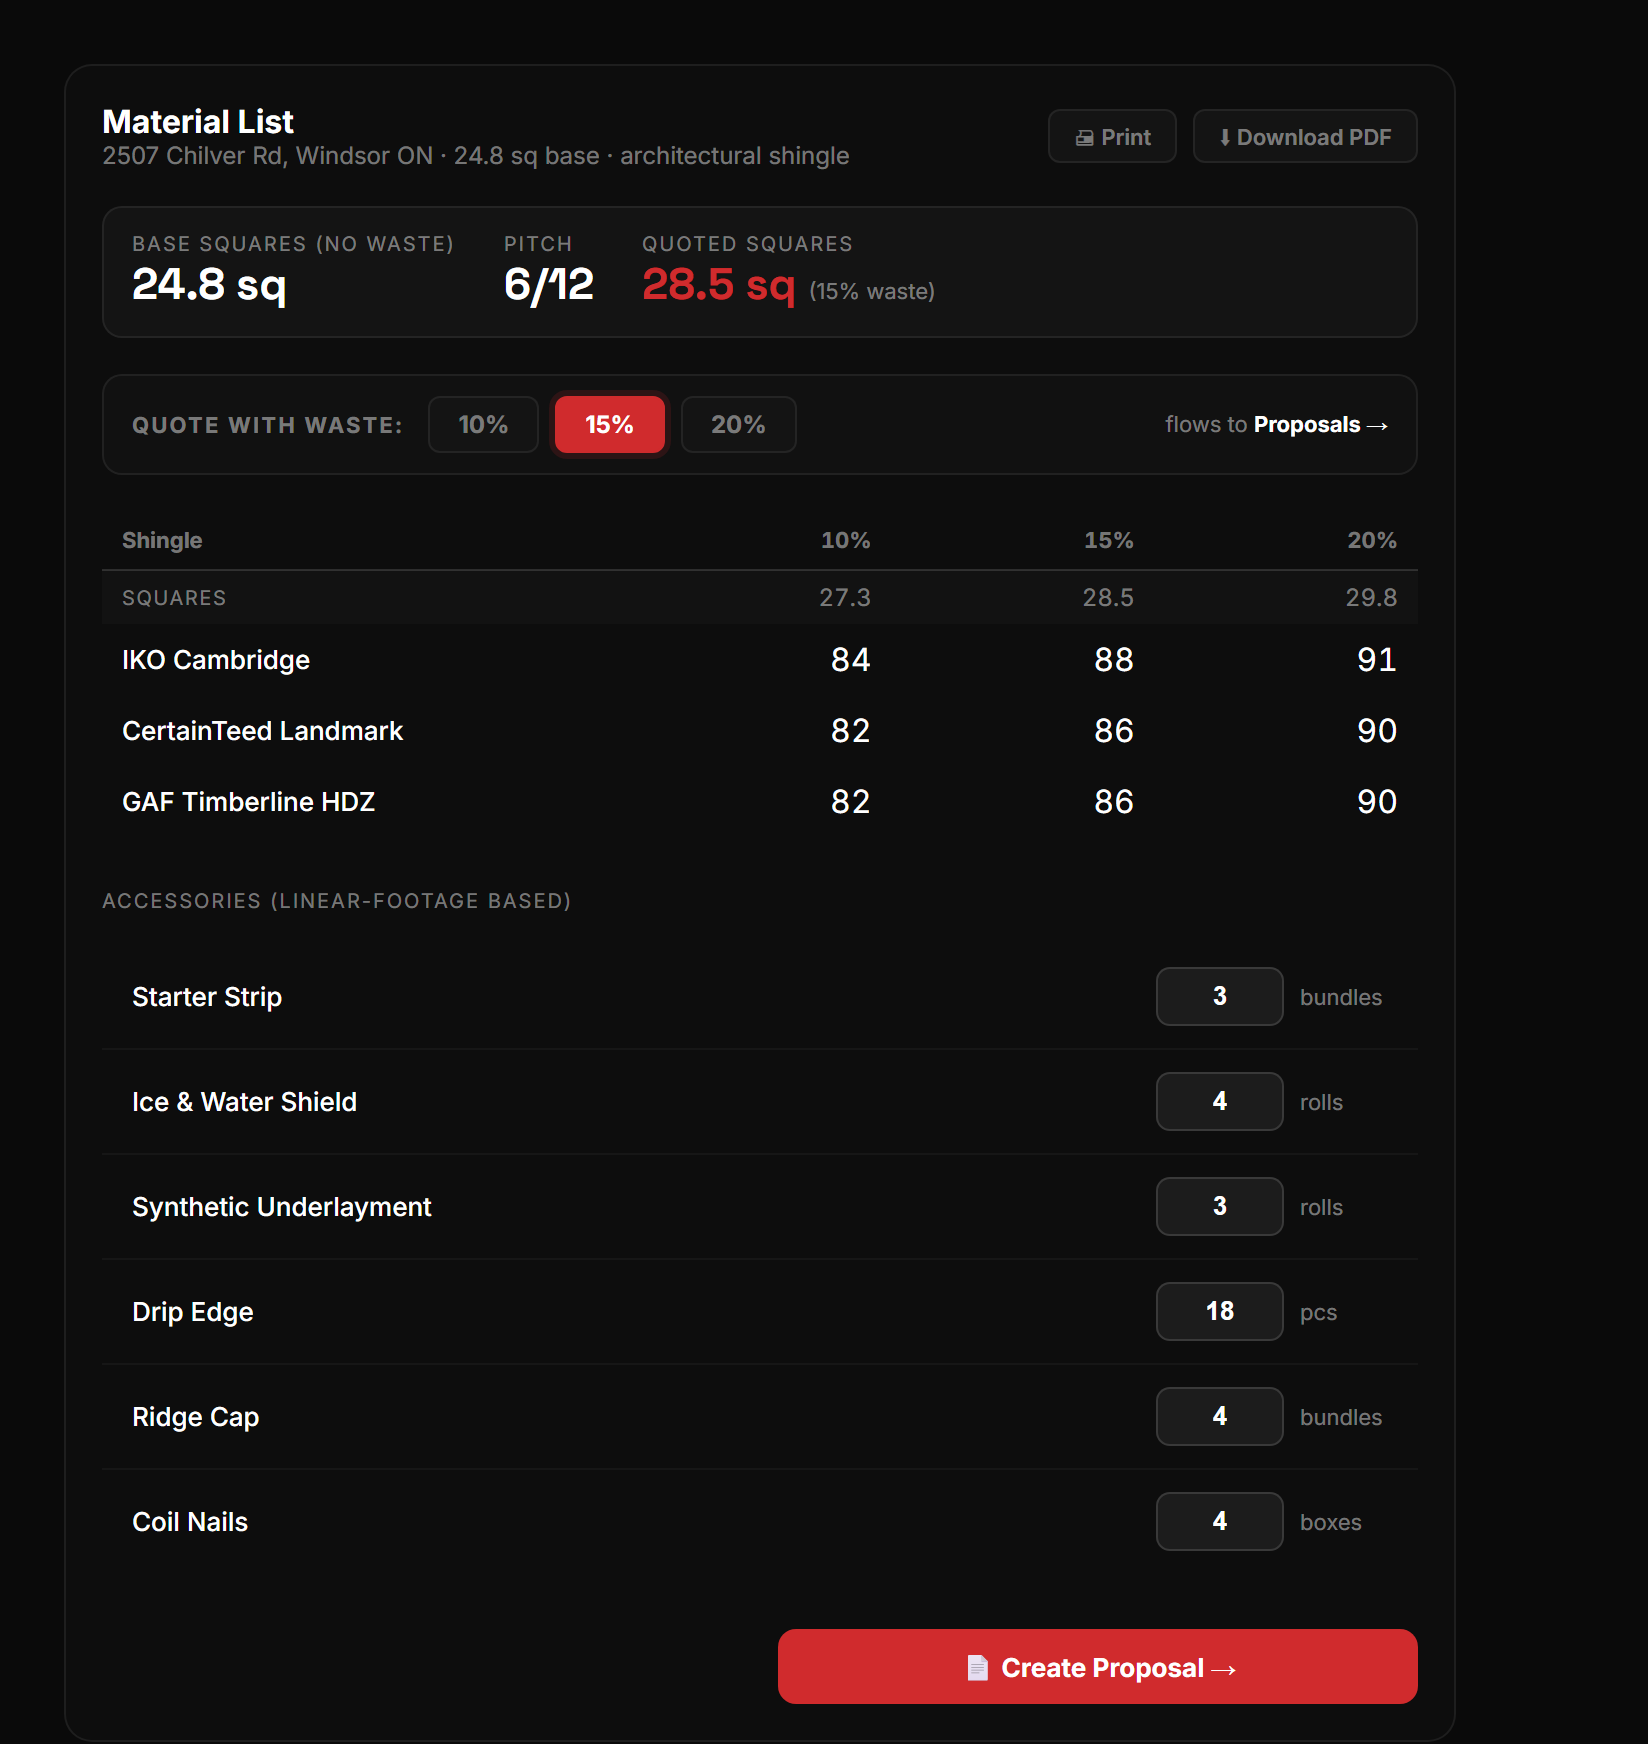Click CertainTeed Landmark 15% bundle count 86

1114,731
